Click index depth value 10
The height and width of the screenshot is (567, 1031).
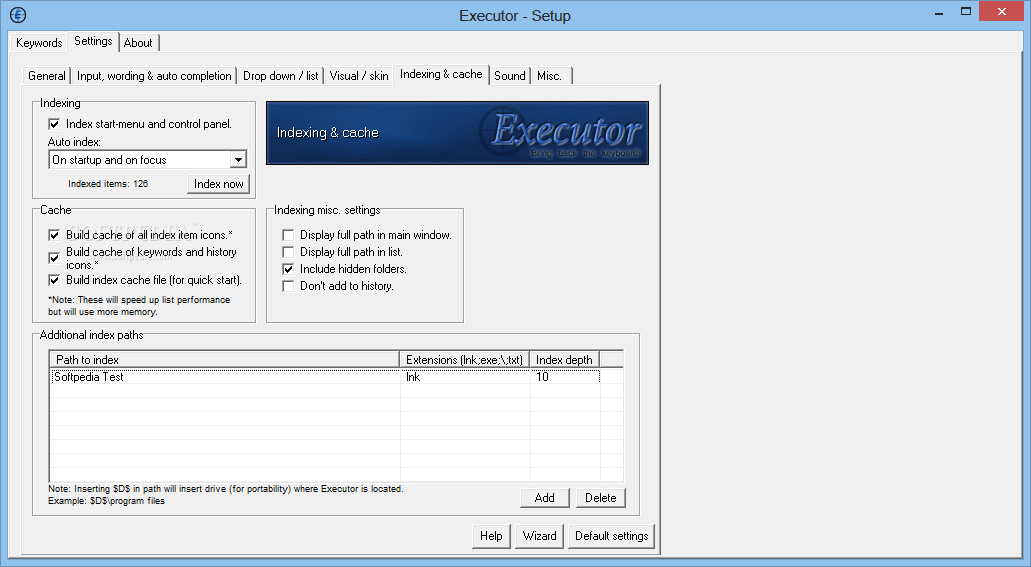[565, 377]
